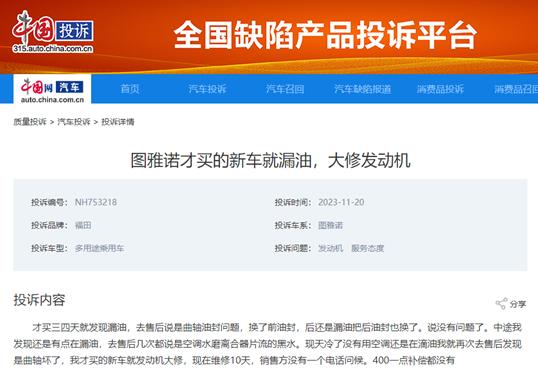Viewport: 538px width, 370px height.
Task: Click complaint line starting 才买三四天就发现漏油
Action: 277,327
